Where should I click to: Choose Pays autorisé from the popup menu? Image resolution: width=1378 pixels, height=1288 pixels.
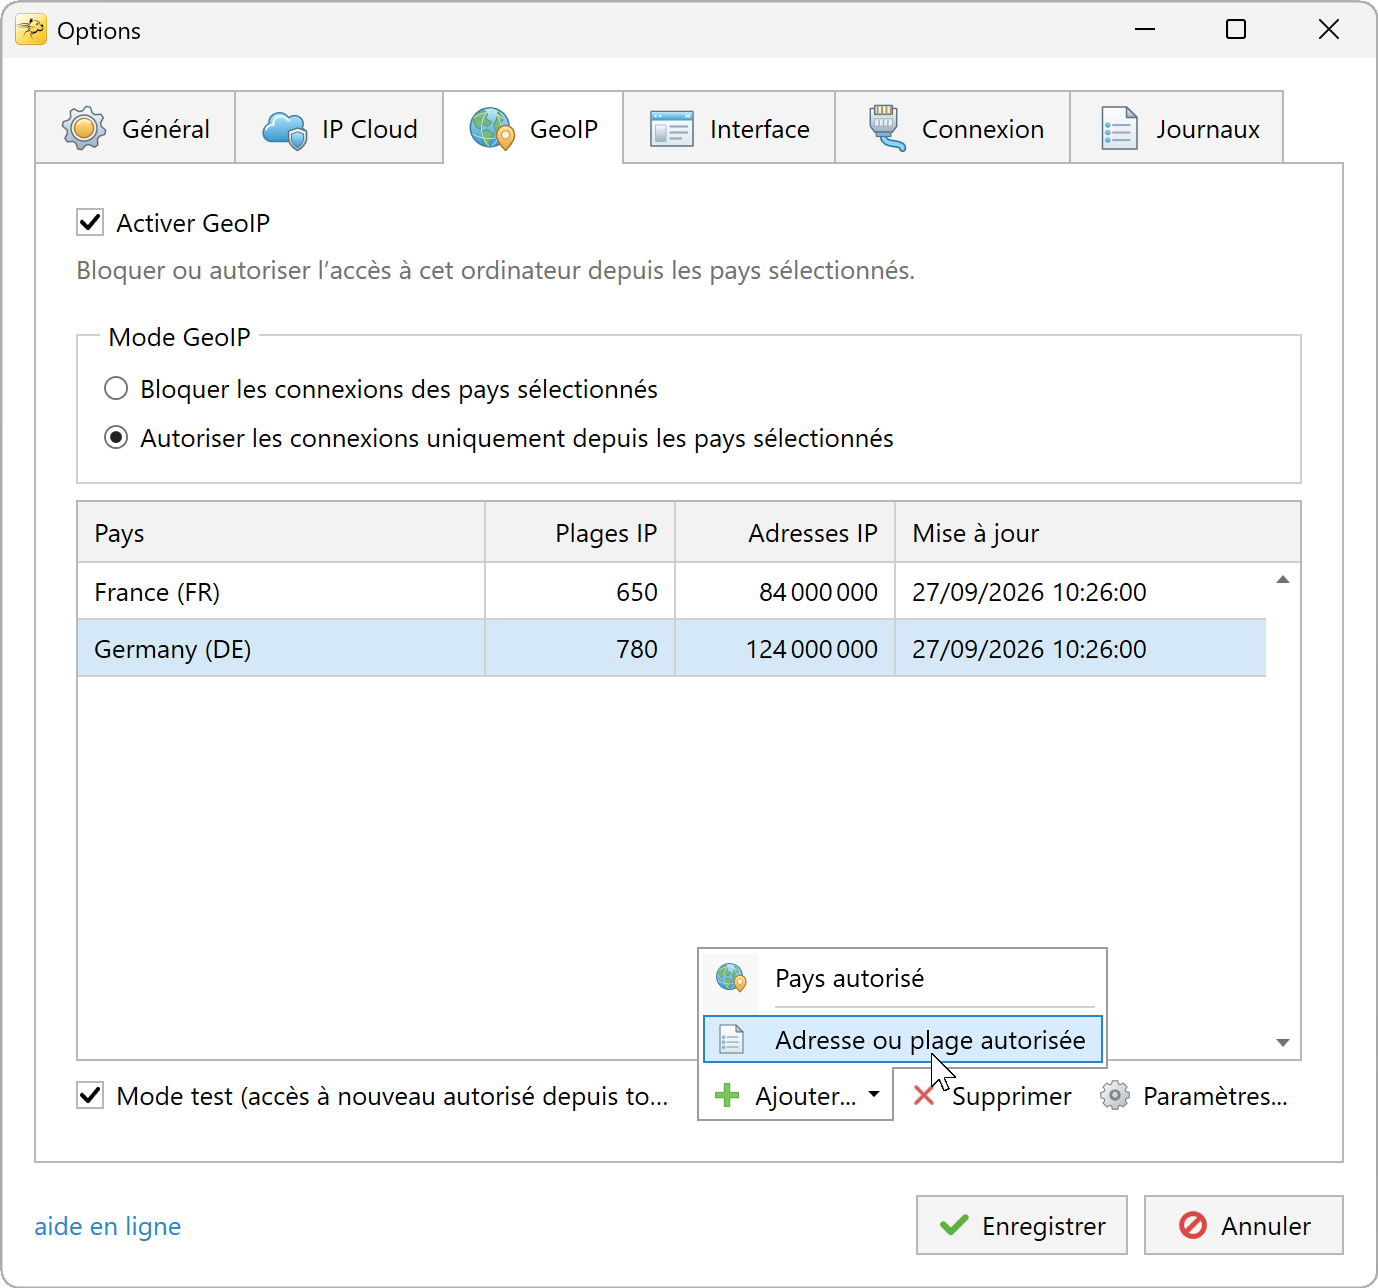coord(903,978)
